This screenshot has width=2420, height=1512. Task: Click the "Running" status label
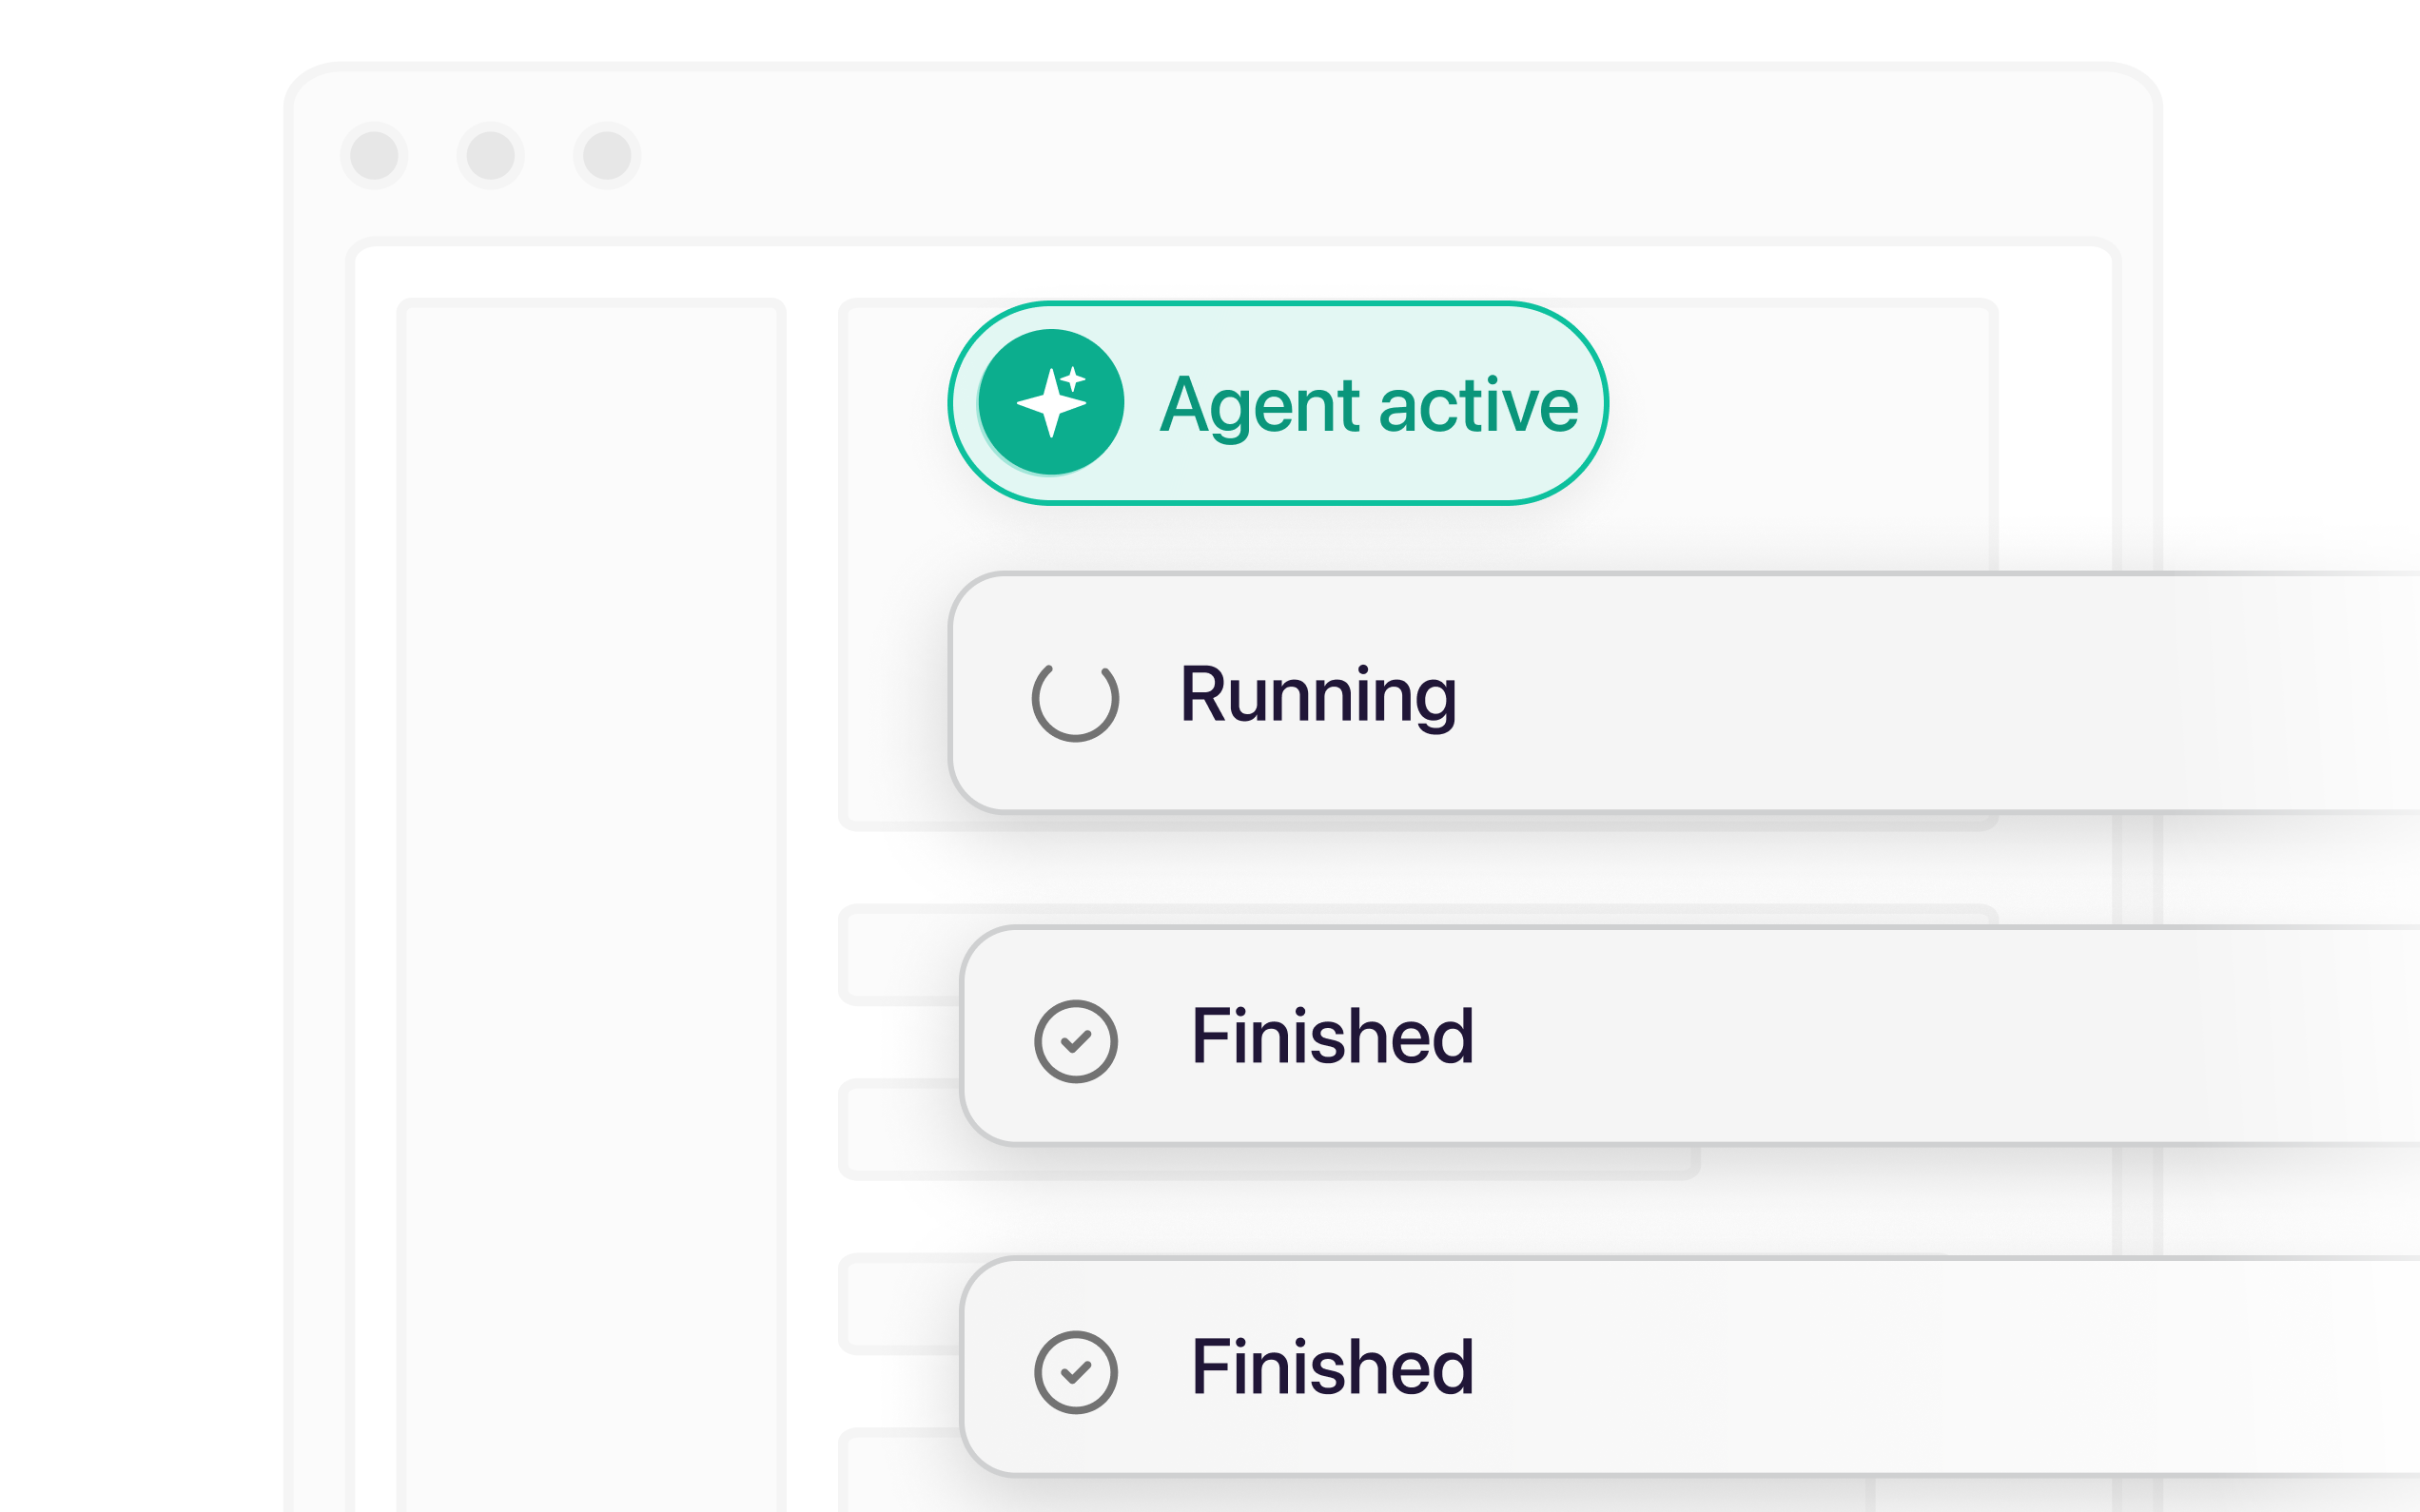[1317, 695]
